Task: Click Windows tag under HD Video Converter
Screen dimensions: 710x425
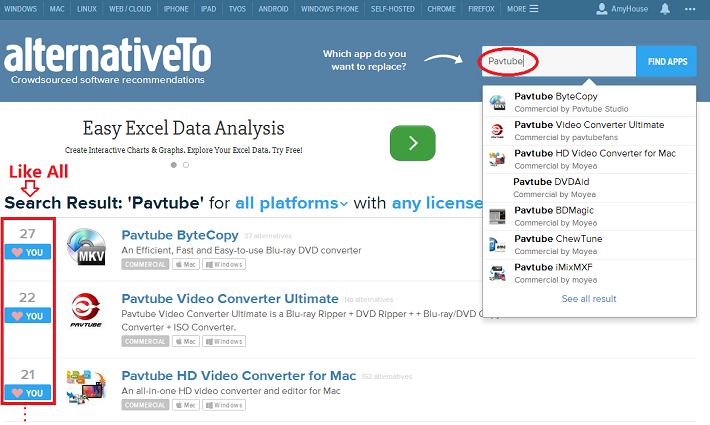Action: coord(224,405)
